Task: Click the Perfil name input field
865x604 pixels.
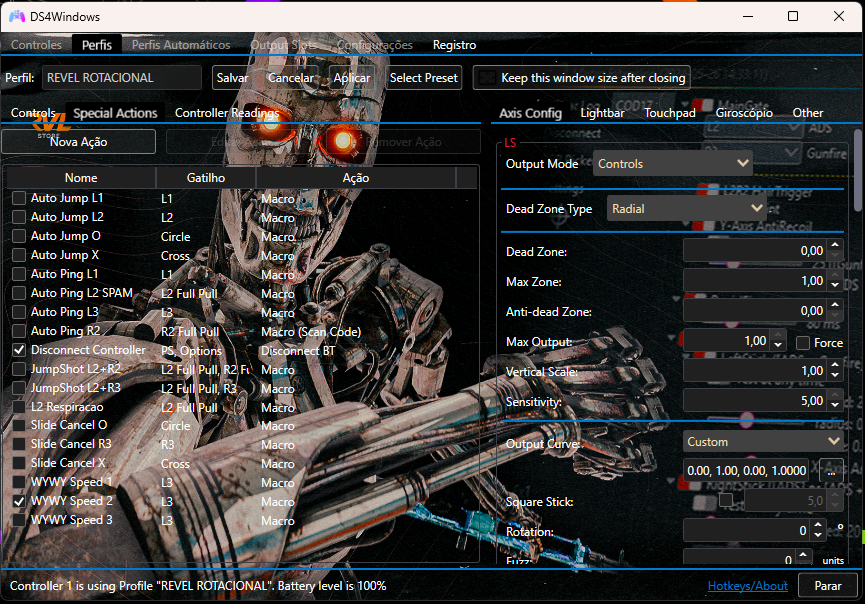Action: pos(122,78)
